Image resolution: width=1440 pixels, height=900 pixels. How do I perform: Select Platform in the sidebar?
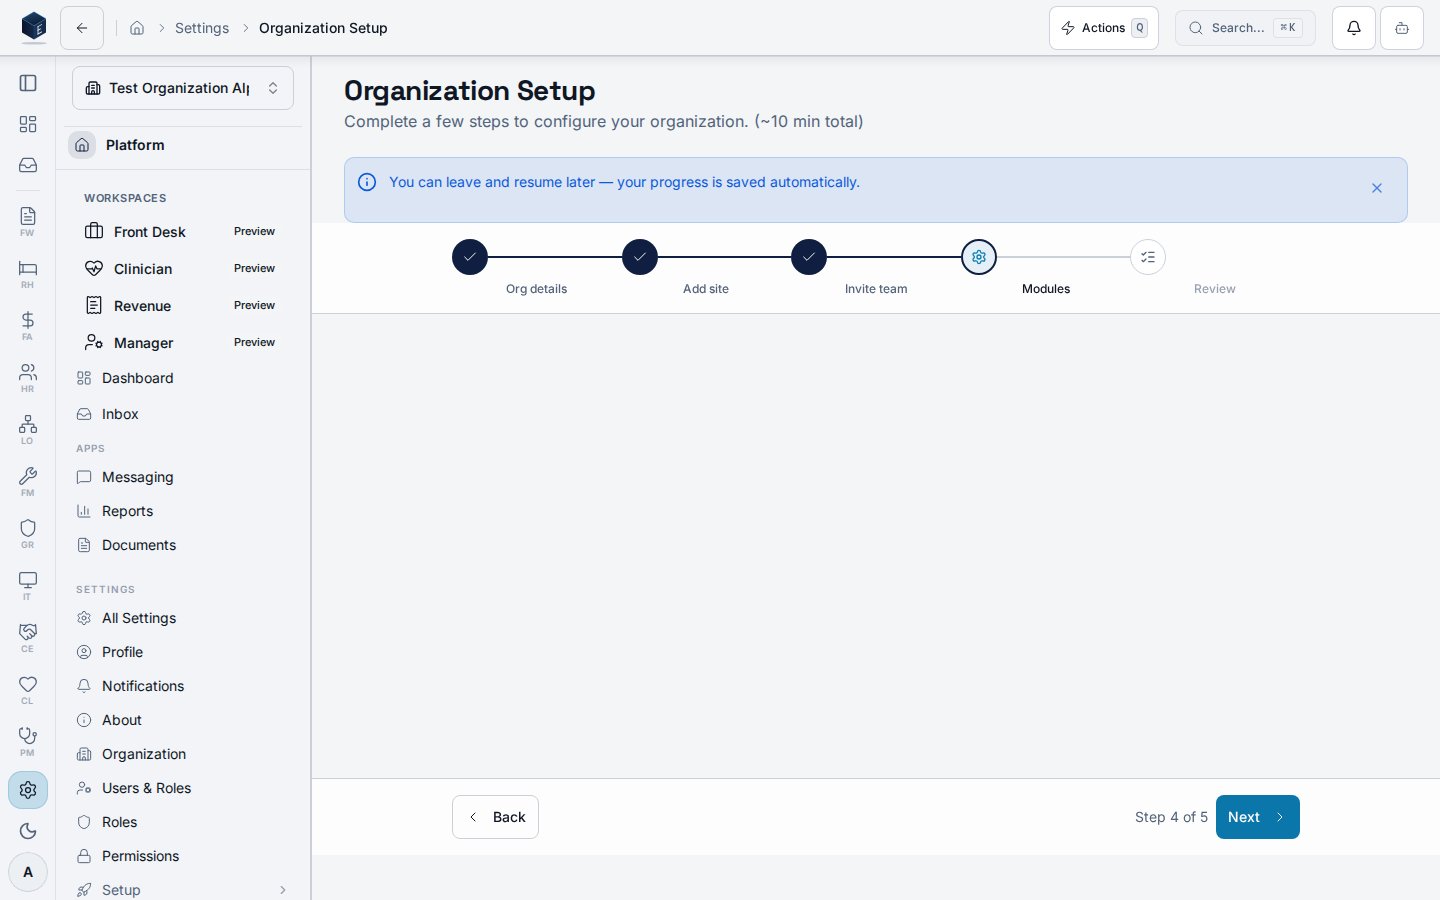tap(183, 145)
